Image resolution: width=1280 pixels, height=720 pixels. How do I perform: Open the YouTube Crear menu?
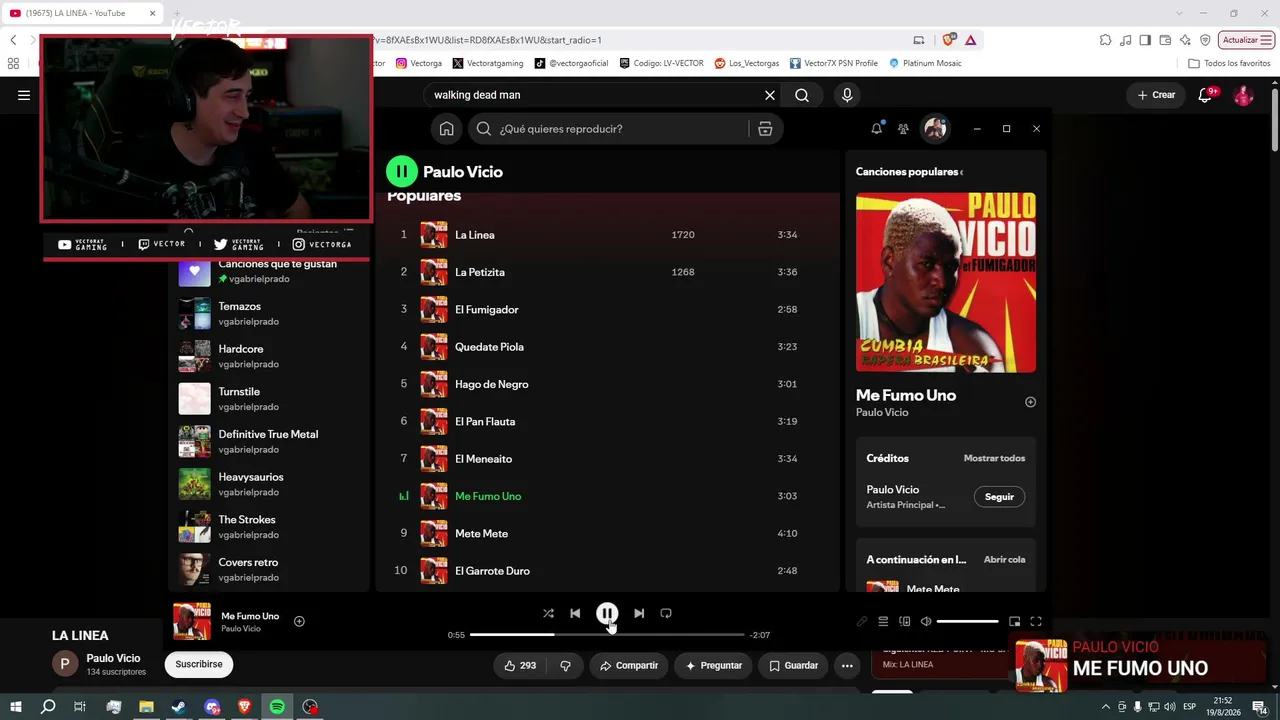[x=1156, y=95]
